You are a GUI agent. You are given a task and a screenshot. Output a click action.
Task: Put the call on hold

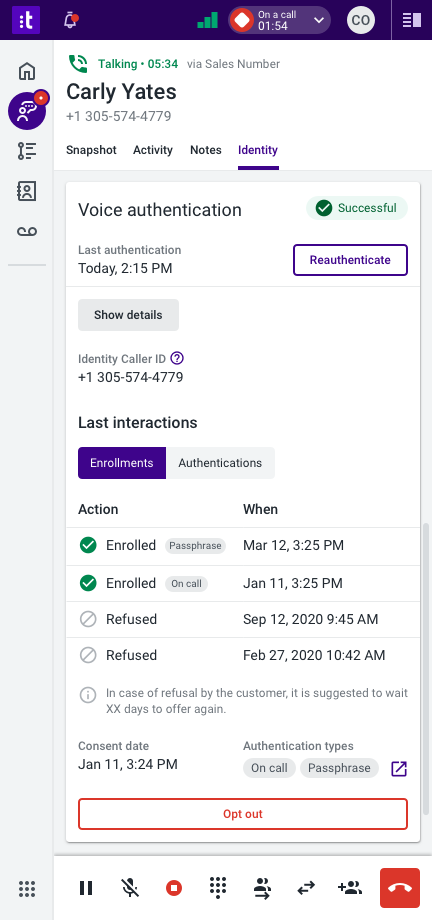tap(86, 888)
